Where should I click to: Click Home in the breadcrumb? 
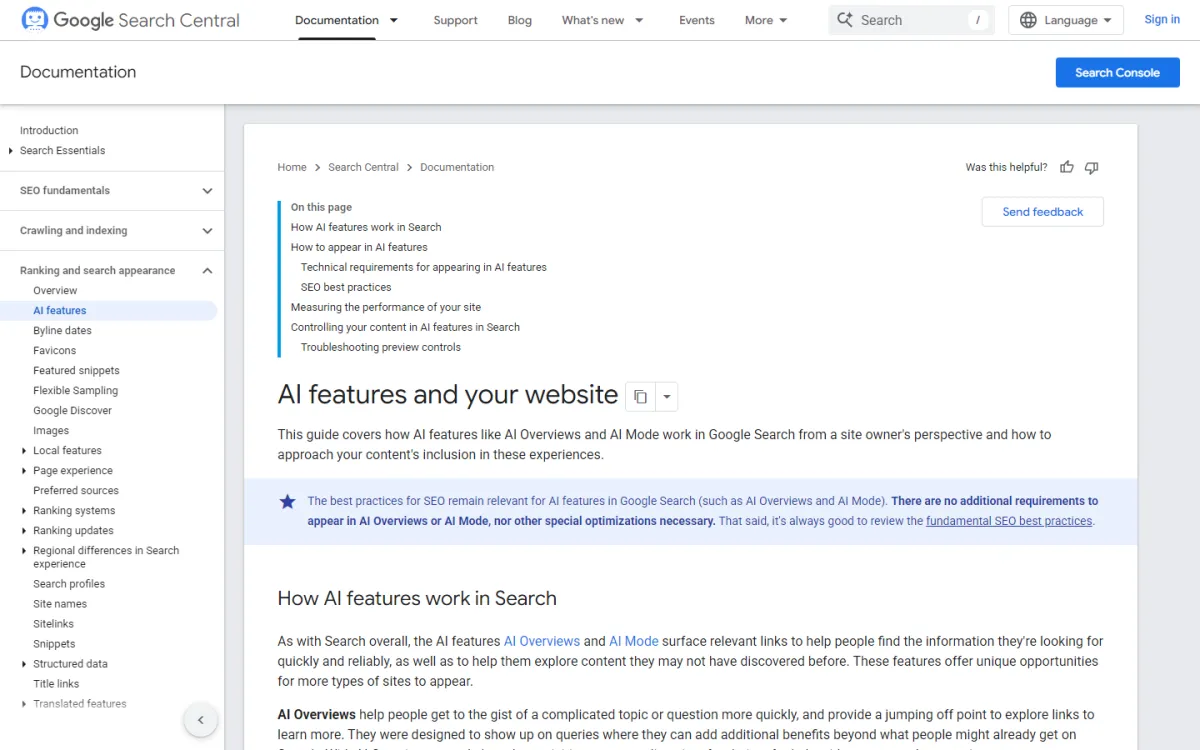coord(292,167)
